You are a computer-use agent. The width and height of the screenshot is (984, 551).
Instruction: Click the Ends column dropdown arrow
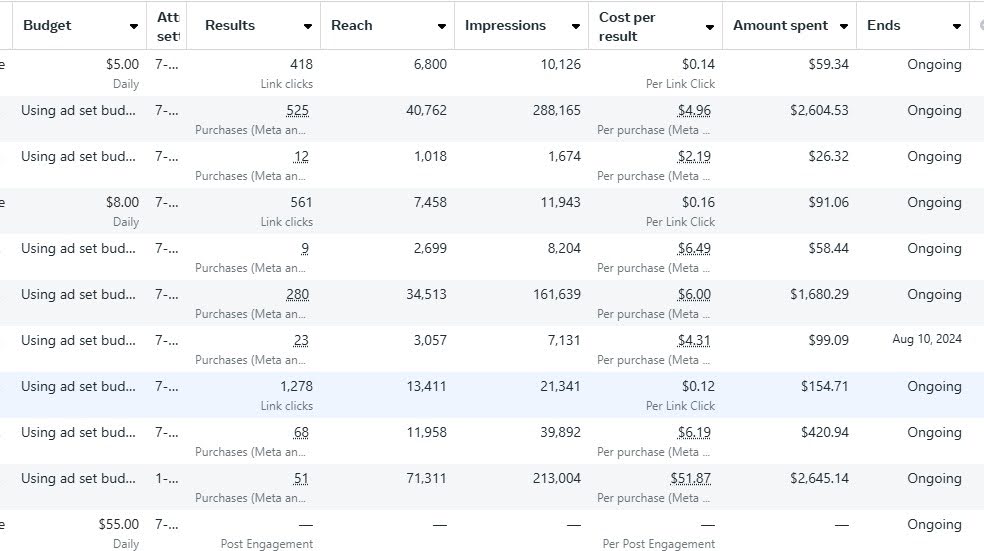(957, 26)
